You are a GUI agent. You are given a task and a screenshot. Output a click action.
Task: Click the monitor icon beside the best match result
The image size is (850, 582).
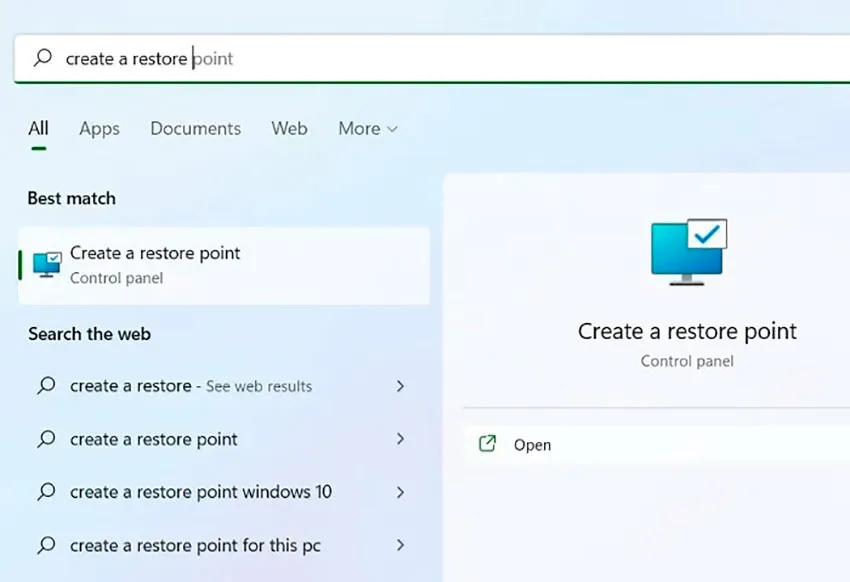(x=47, y=264)
